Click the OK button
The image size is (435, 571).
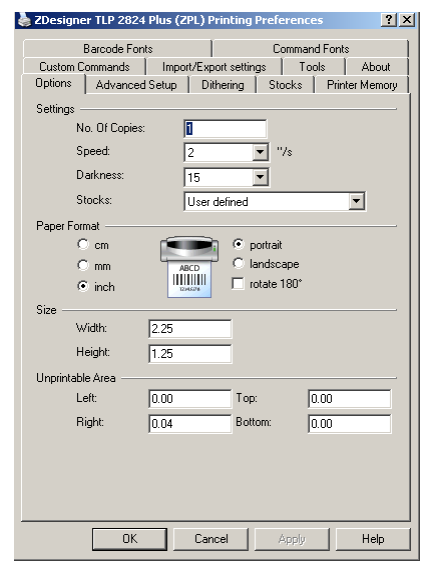click(x=130, y=539)
